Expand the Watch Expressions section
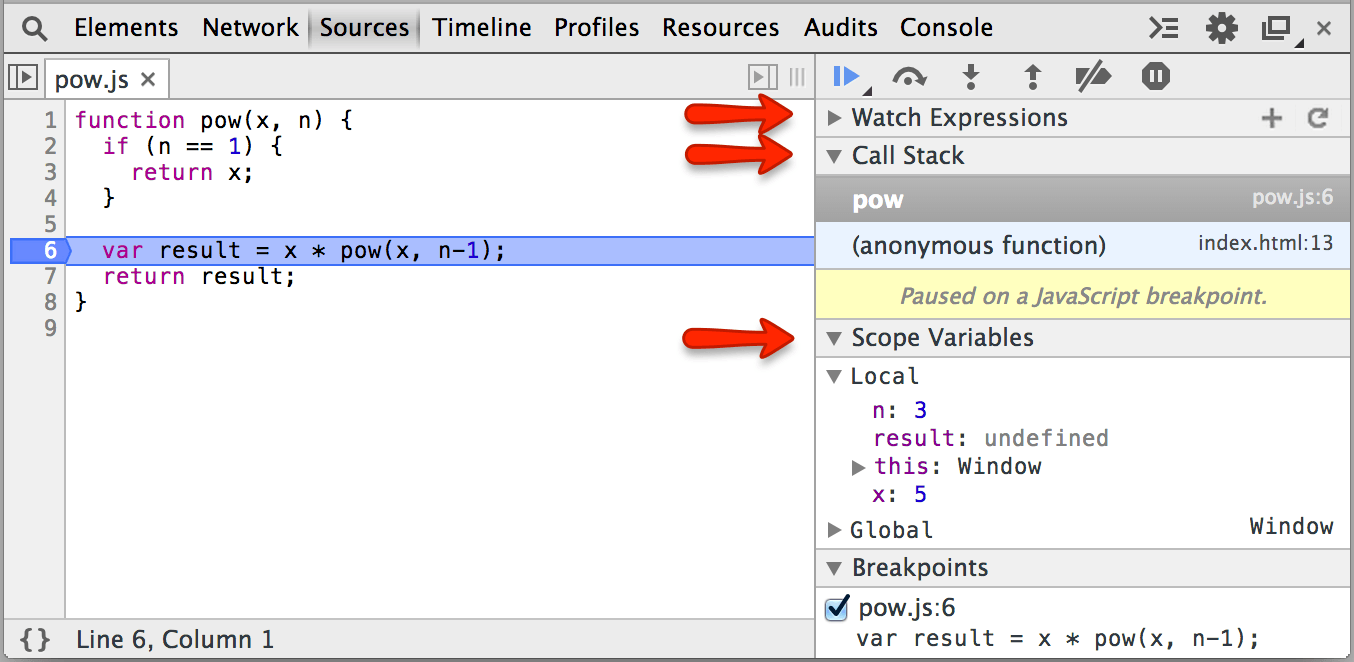 835,119
